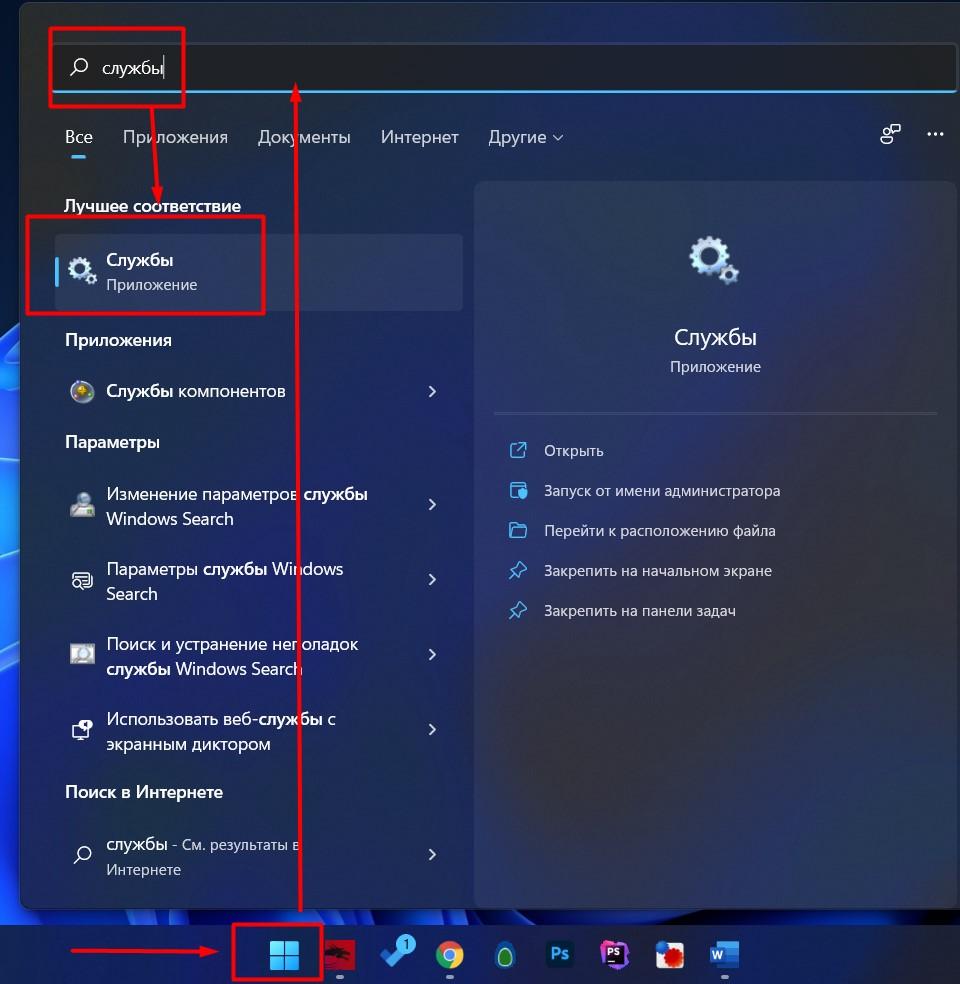Switch to the 'Документы' tab
Viewport: 960px width, 984px height.
tap(304, 137)
